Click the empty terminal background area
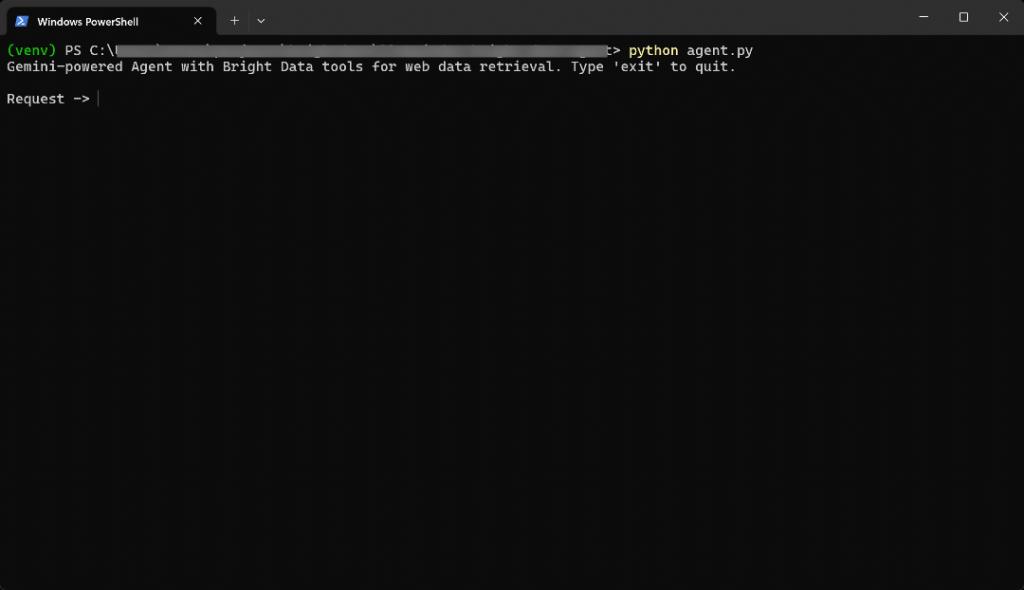Viewport: 1024px width, 590px height. pyautogui.click(x=500, y=350)
